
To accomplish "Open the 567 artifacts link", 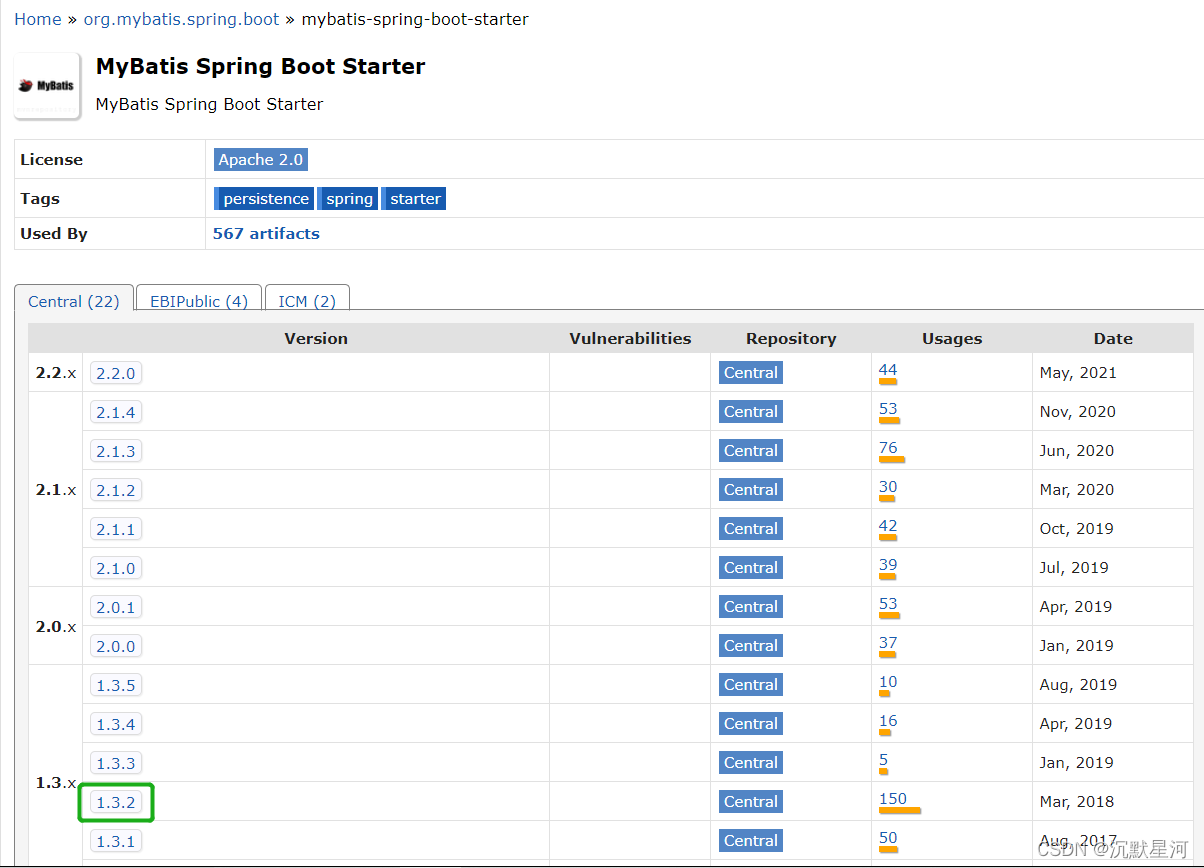I will click(266, 234).
